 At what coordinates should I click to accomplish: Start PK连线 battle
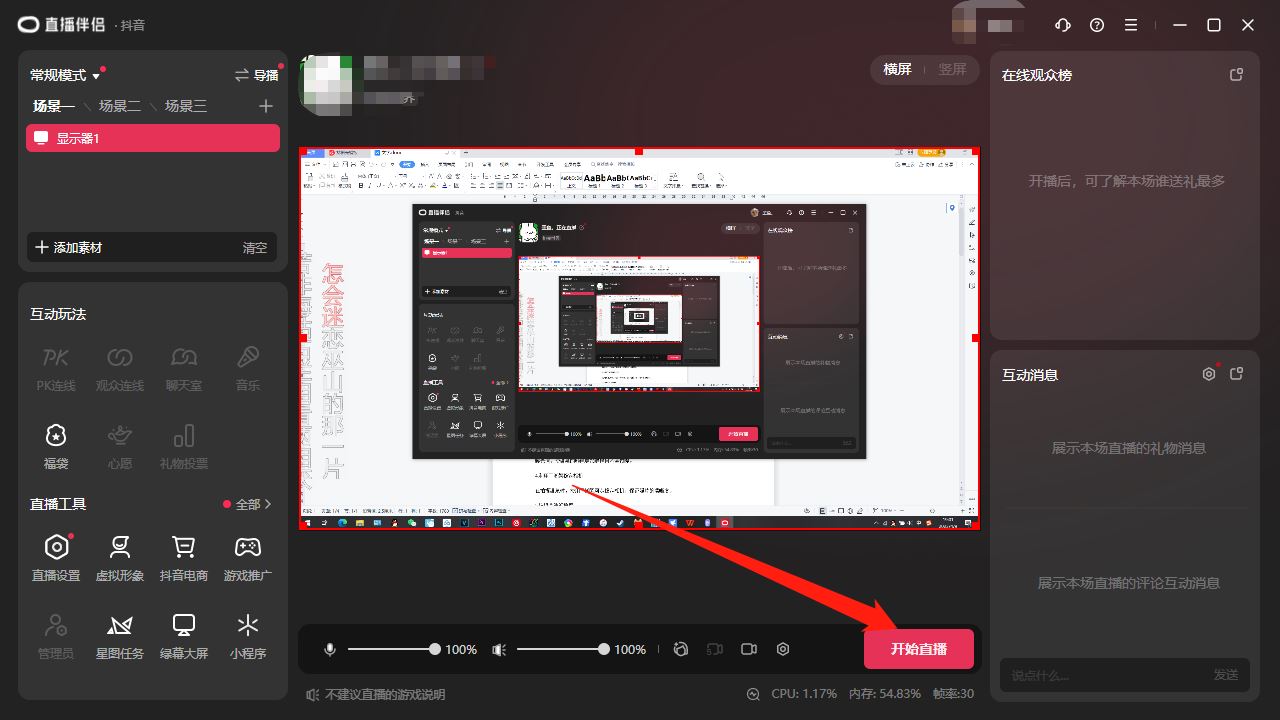point(56,368)
